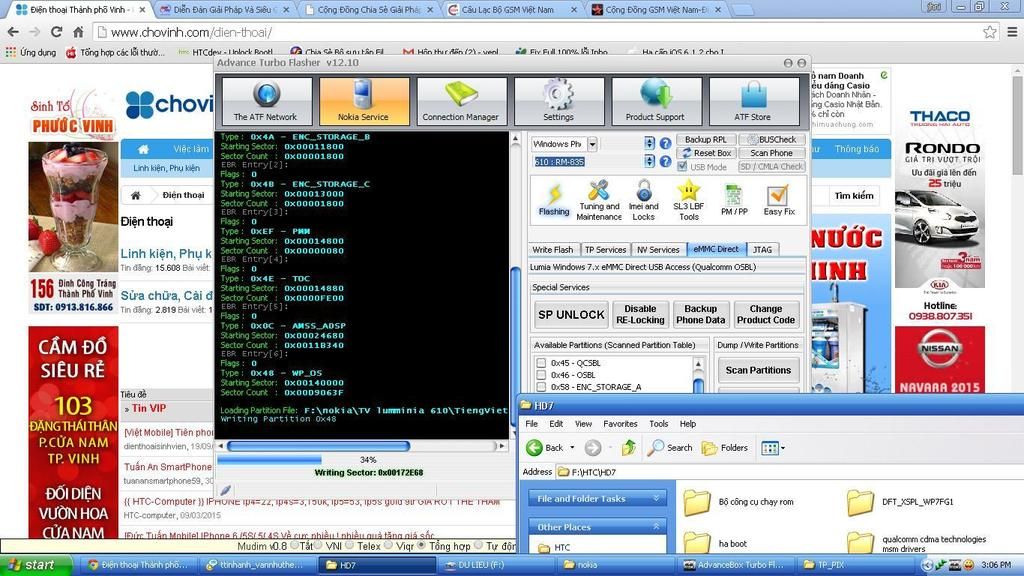The image size is (1024, 576).
Task: Click the log horizontal scrollbar thumb
Action: point(318,446)
